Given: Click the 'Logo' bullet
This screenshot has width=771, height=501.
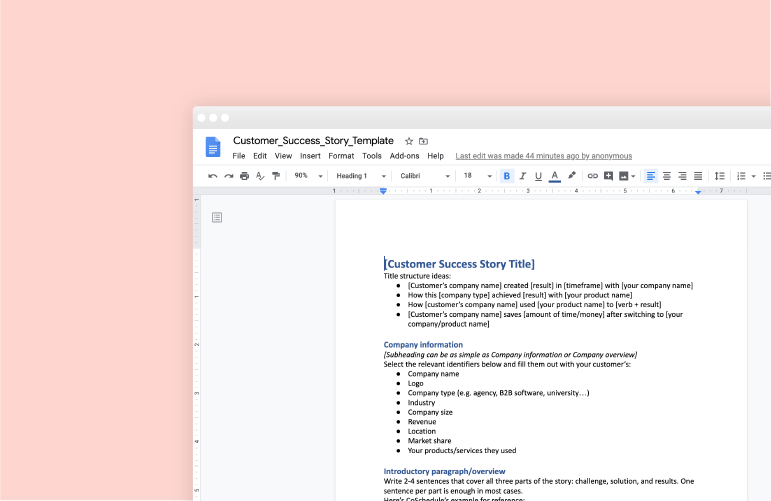Looking at the screenshot, I should tap(415, 383).
